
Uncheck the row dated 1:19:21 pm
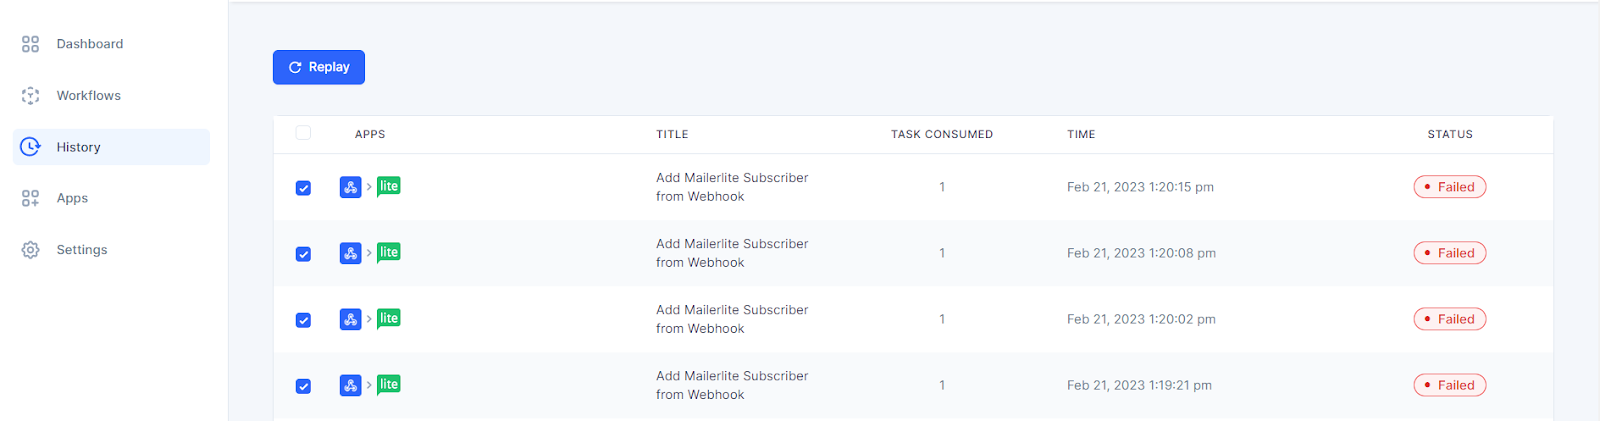[303, 386]
